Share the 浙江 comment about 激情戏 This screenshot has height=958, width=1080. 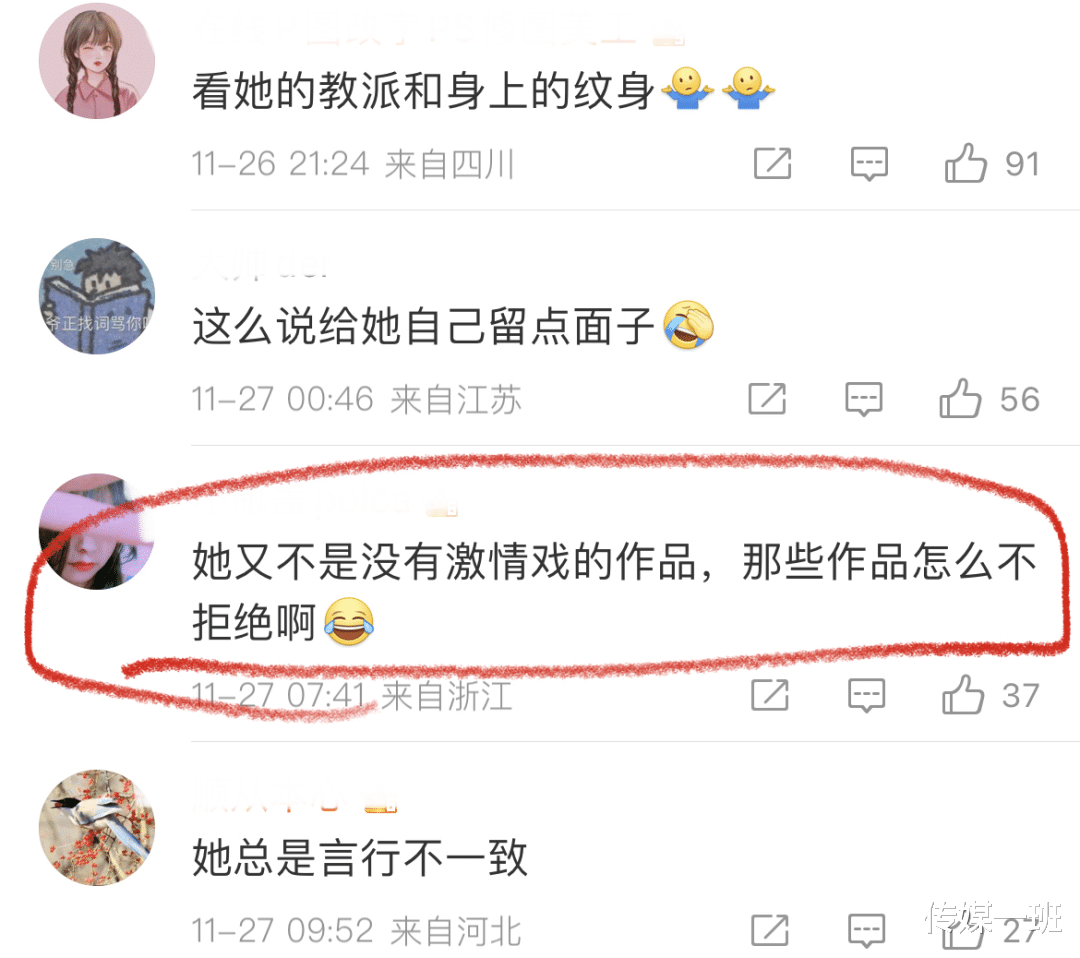point(769,695)
